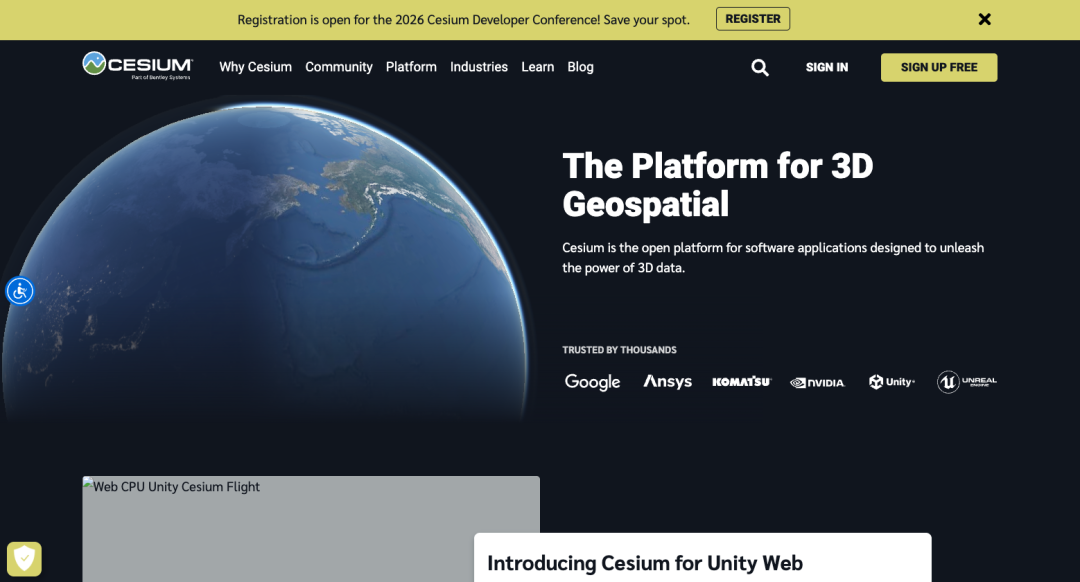Go to the Blog page
Viewport: 1080px width, 582px height.
point(581,67)
